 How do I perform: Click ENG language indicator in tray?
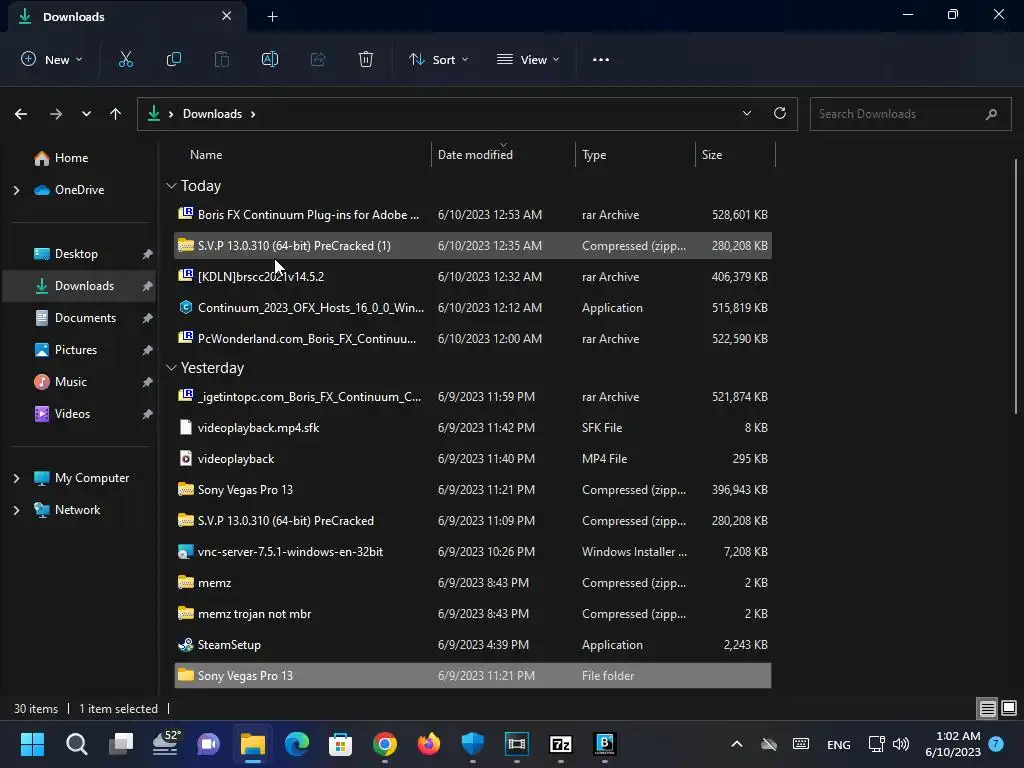tap(839, 744)
